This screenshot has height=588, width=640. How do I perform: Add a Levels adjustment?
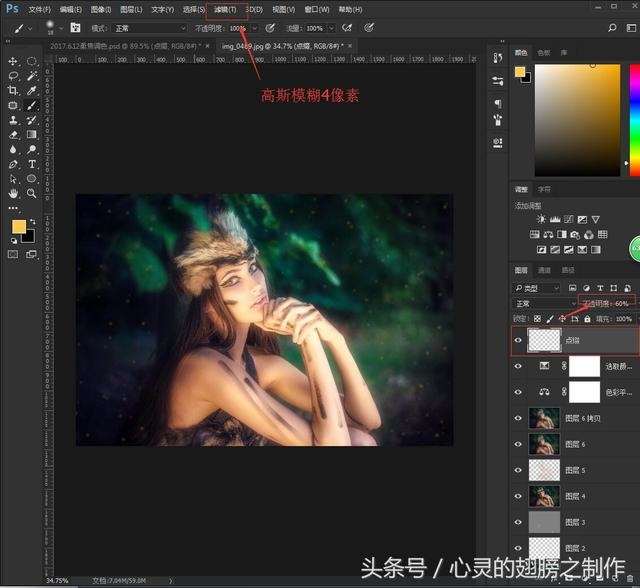[x=555, y=220]
